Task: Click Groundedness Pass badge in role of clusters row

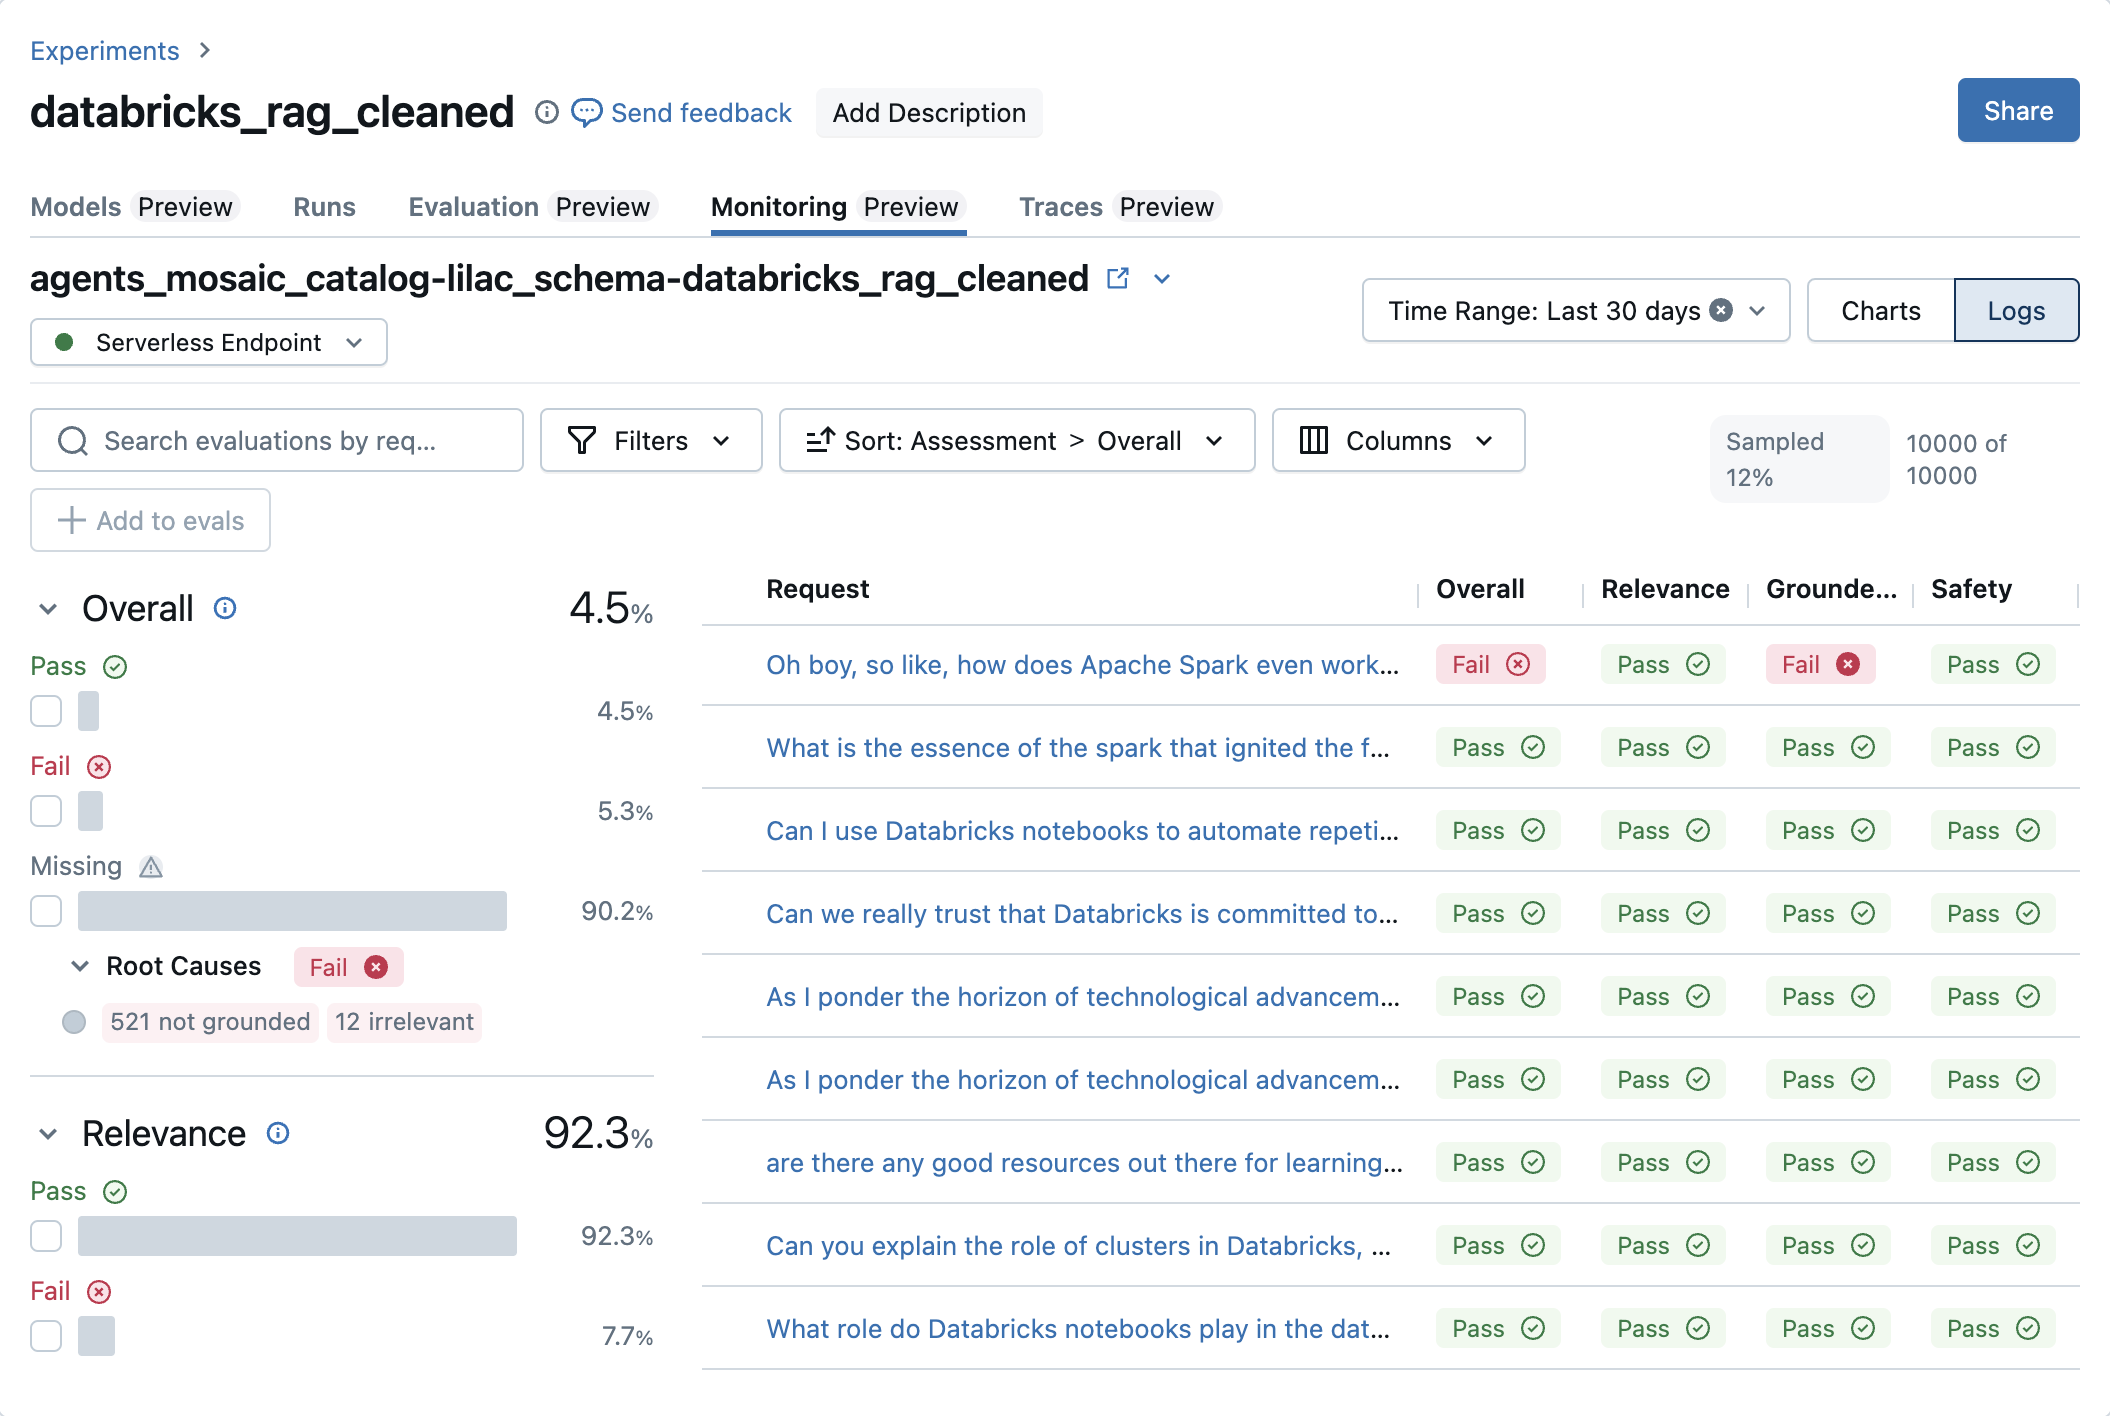Action: click(x=1828, y=1245)
